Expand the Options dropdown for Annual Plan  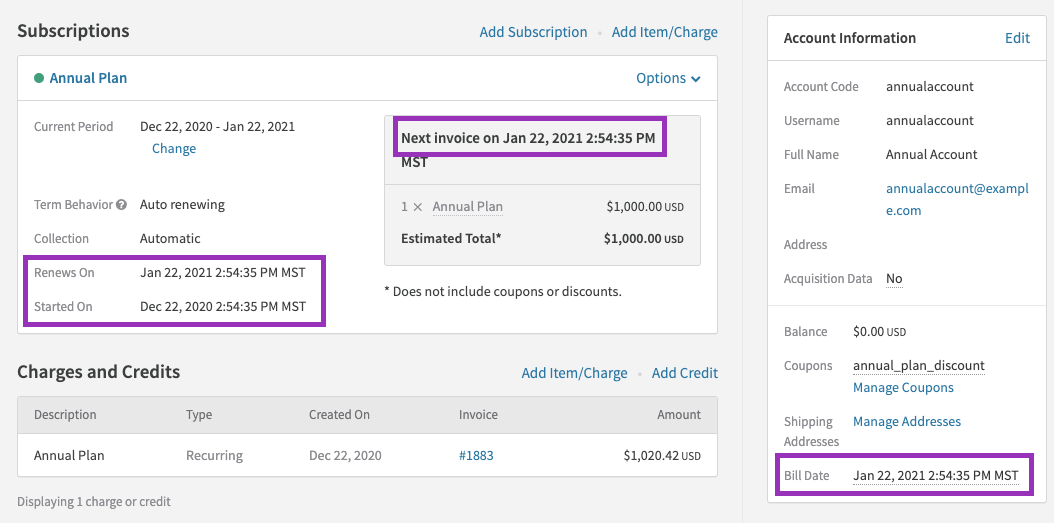point(668,78)
